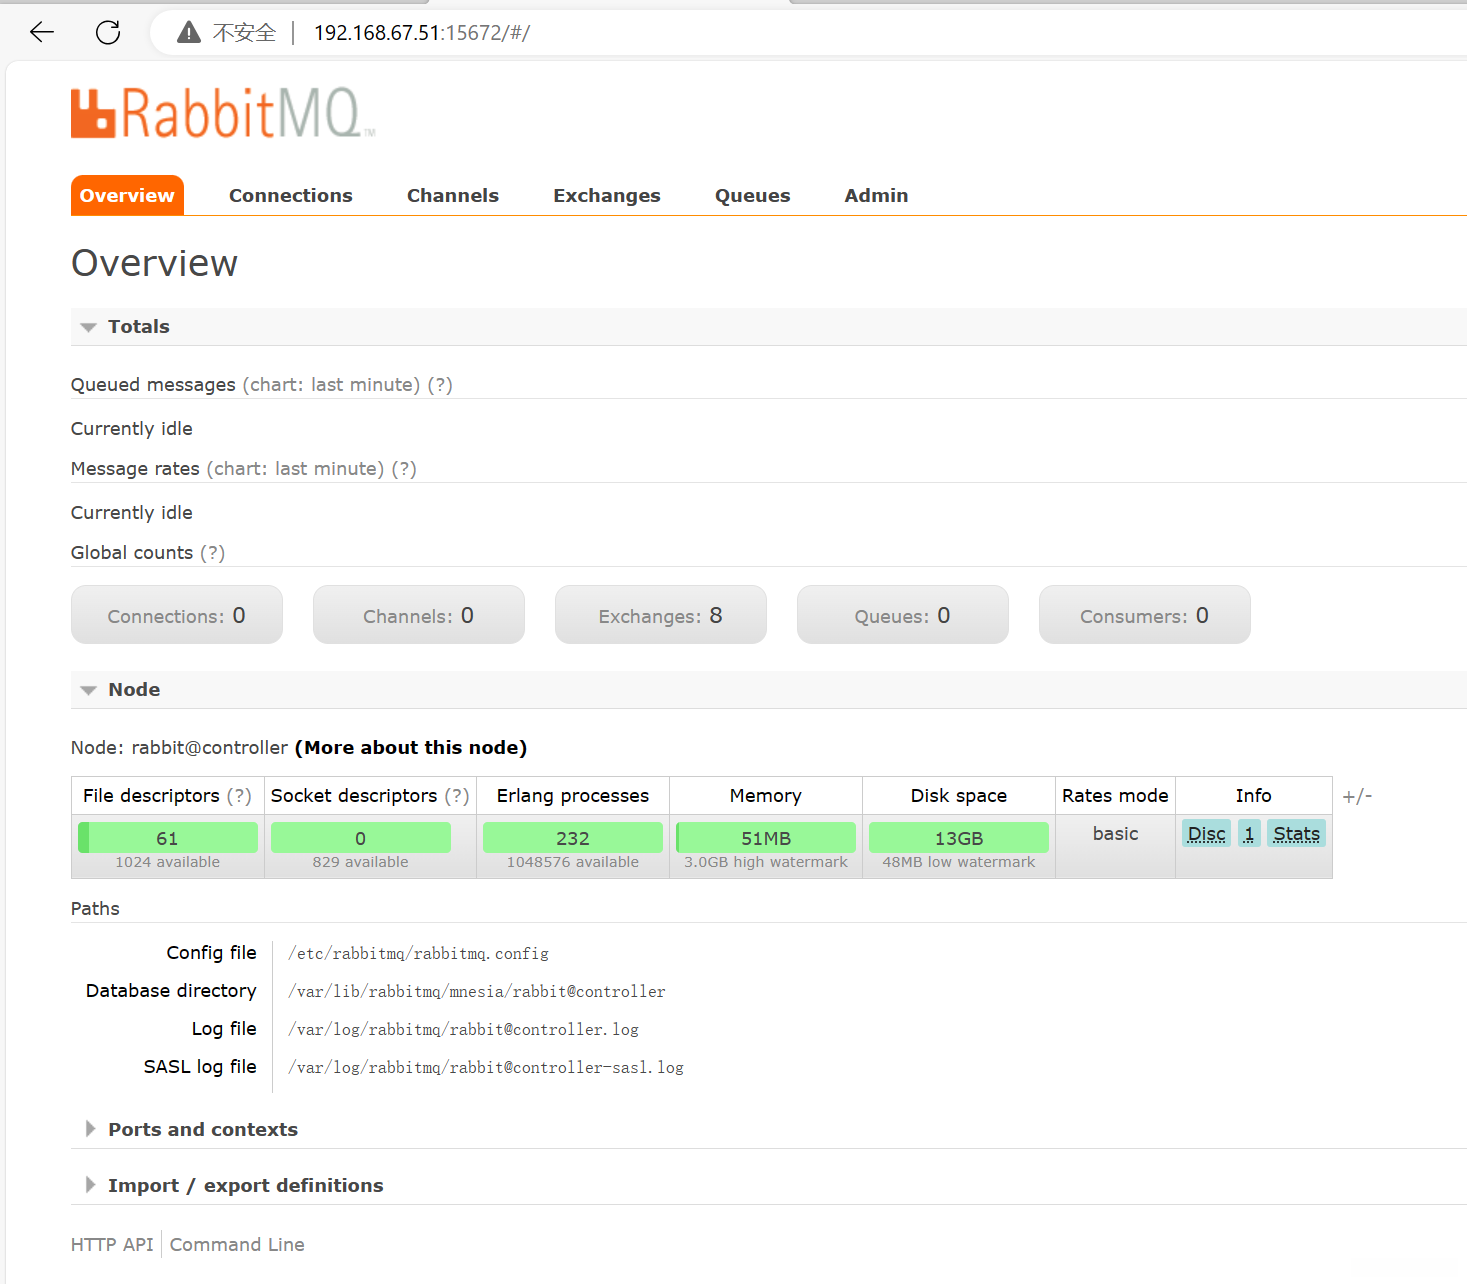This screenshot has width=1467, height=1284.
Task: Click the Exchanges: 8 count button
Action: [x=661, y=615]
